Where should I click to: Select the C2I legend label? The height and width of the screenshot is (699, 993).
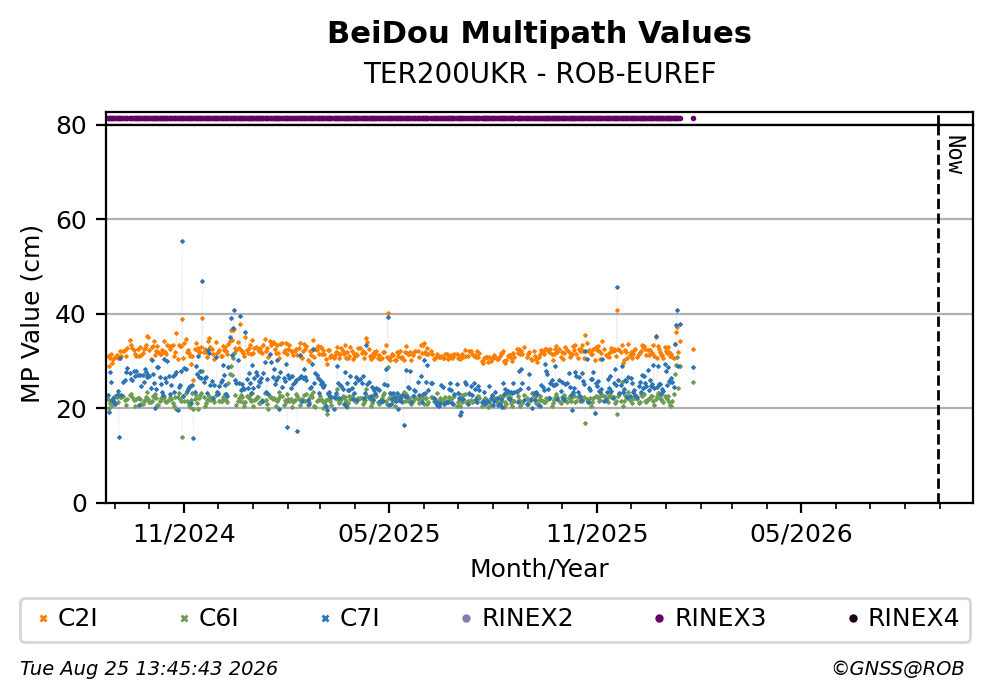(78, 618)
